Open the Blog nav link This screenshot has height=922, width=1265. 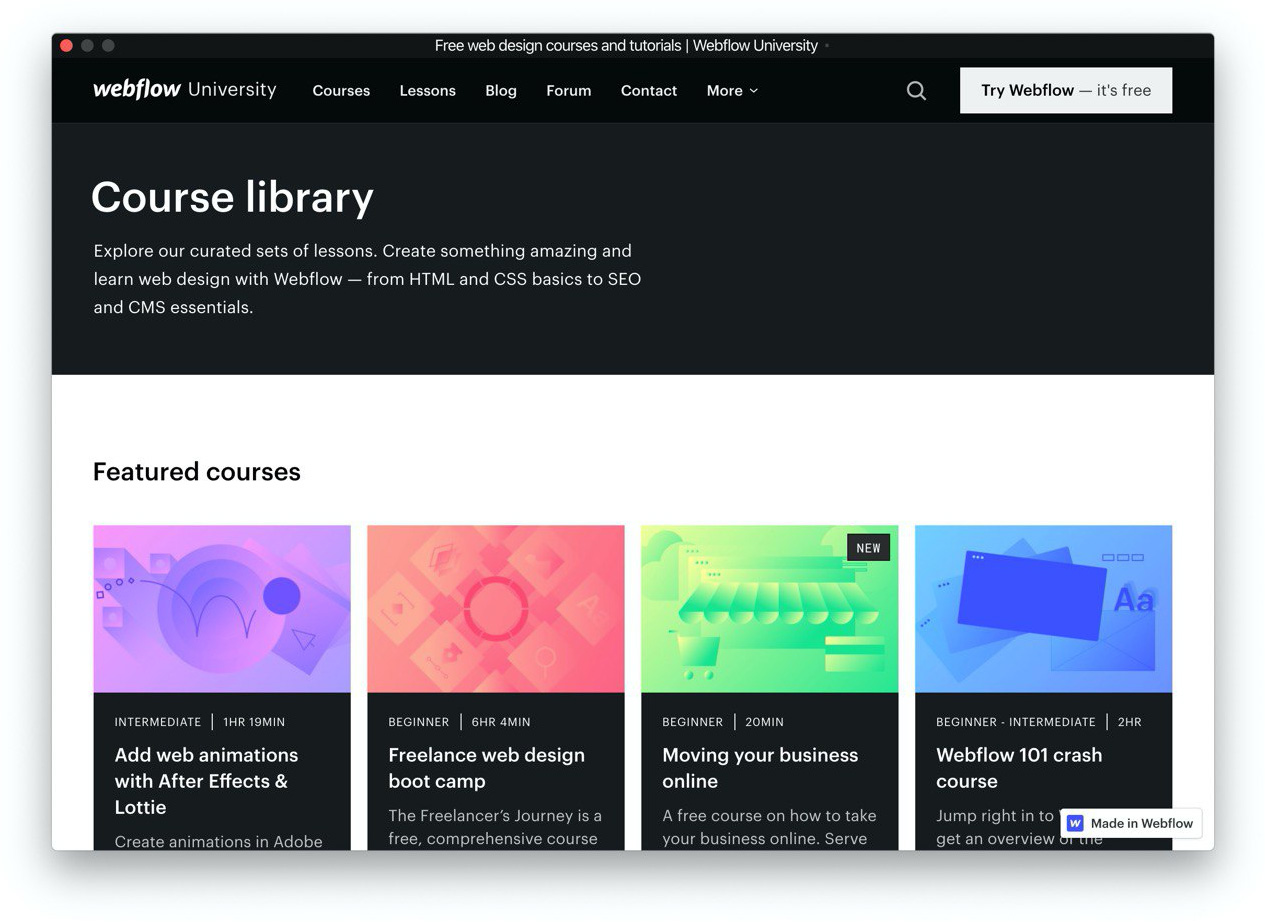click(x=501, y=91)
